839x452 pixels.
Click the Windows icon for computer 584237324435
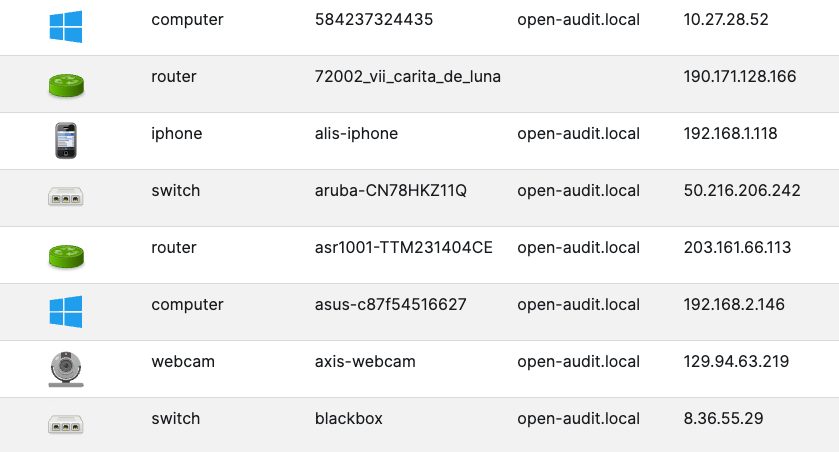(x=66, y=27)
